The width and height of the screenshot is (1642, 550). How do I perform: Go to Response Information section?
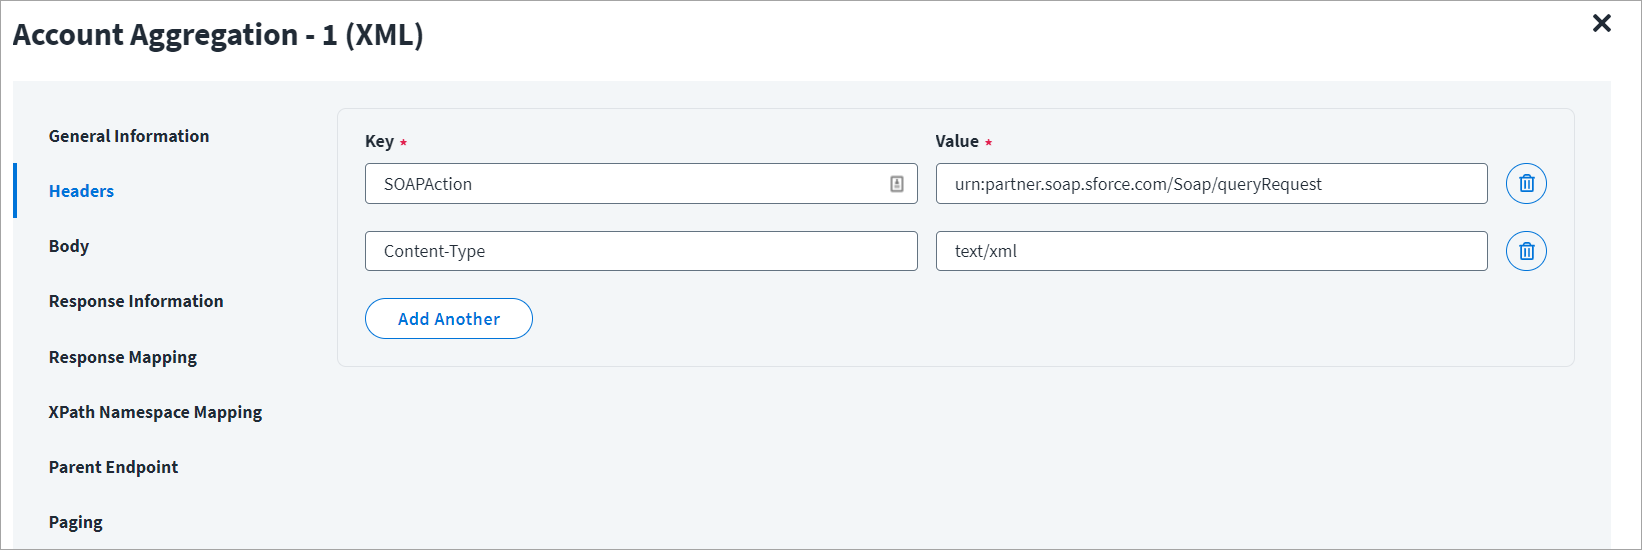136,301
